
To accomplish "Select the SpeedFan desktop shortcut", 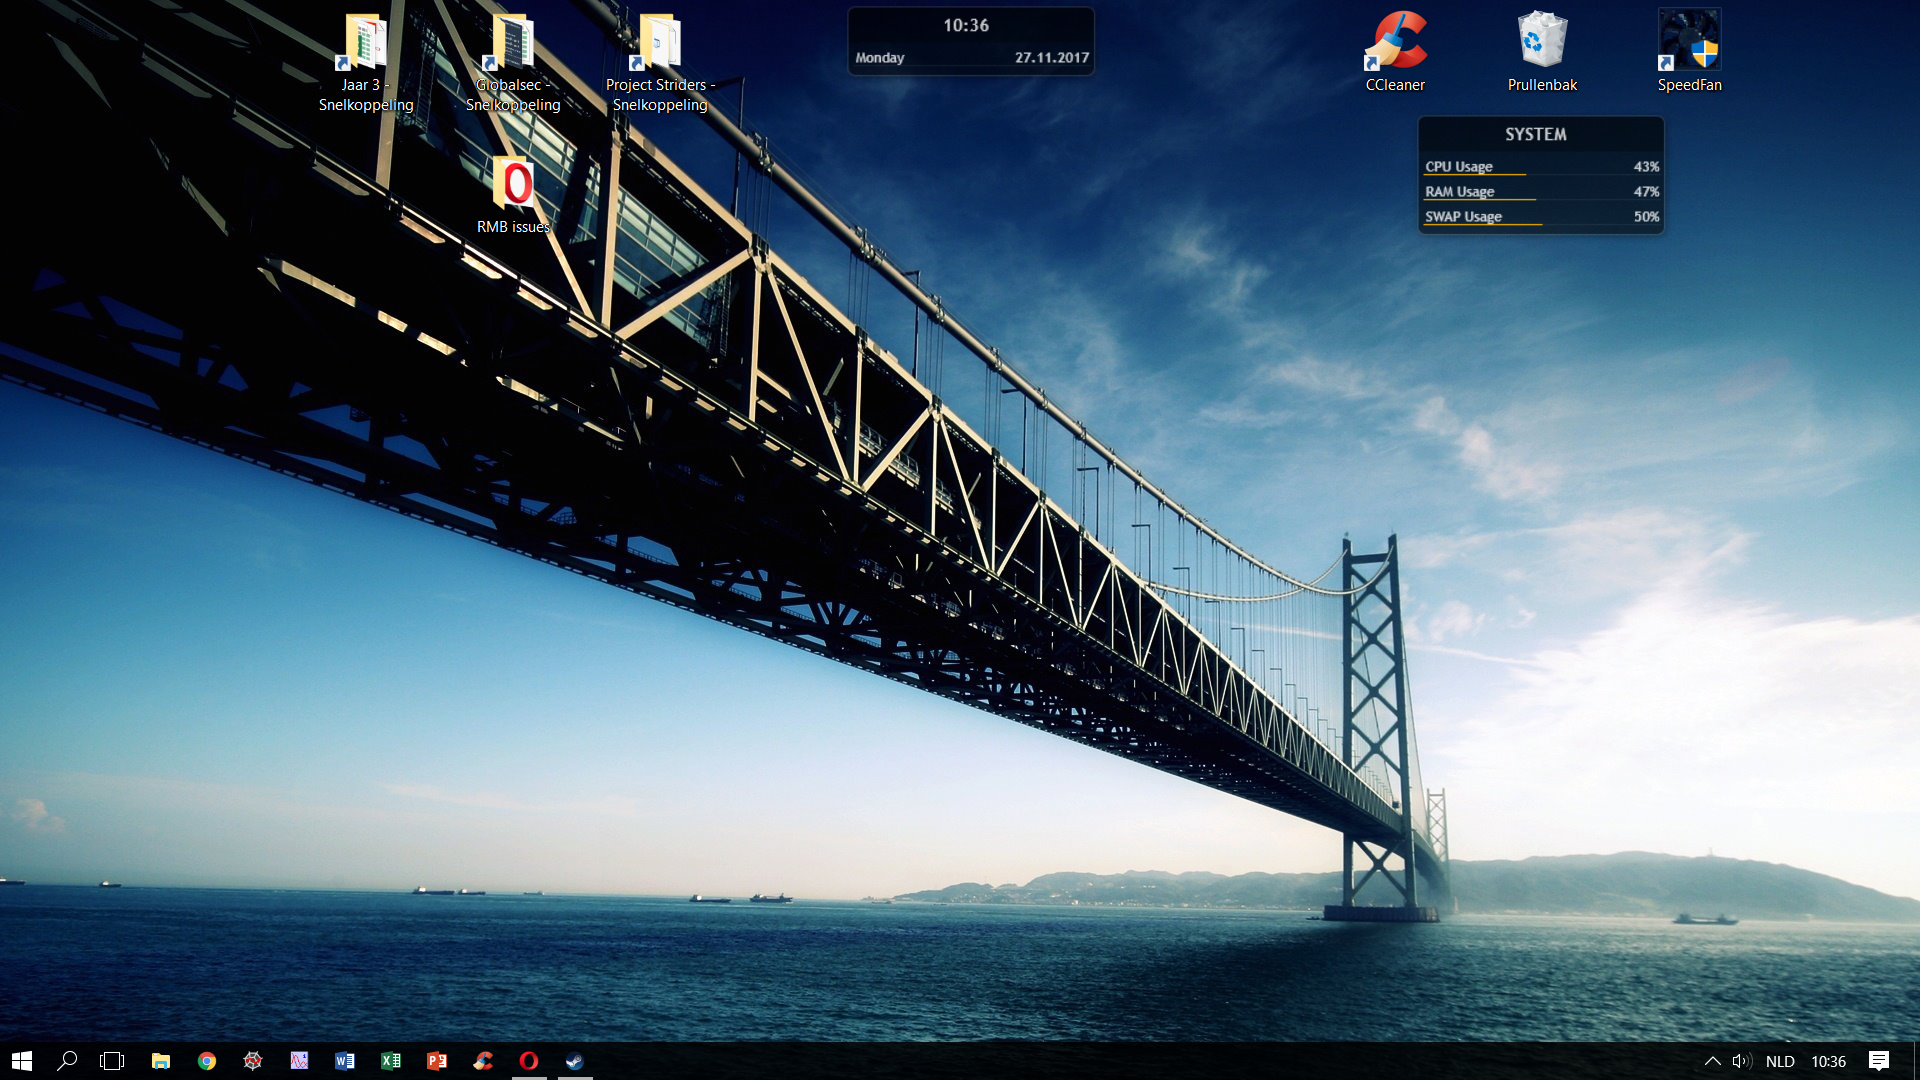I will coord(1689,52).
